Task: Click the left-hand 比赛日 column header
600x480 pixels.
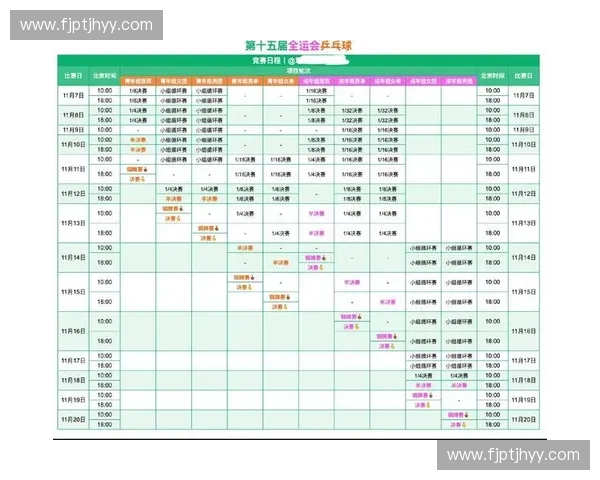Action: (x=73, y=76)
